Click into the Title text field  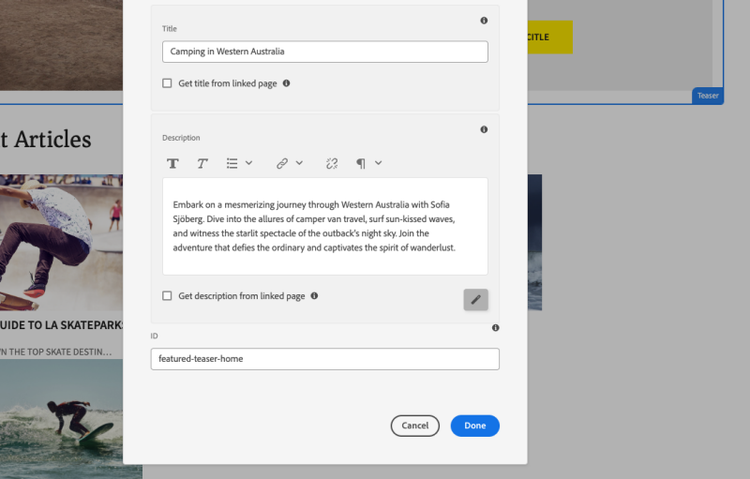tap(325, 52)
